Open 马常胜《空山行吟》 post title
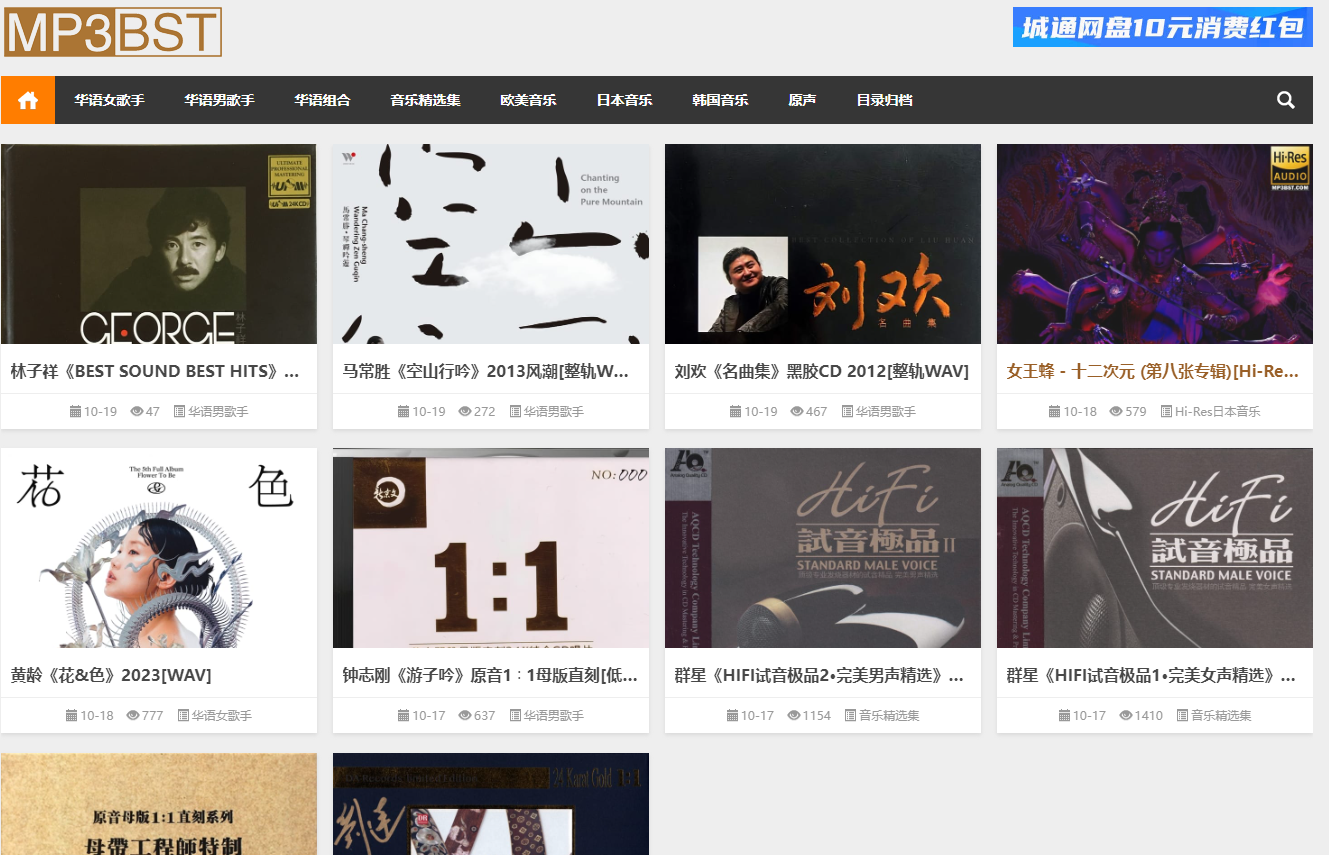The height and width of the screenshot is (855, 1329). click(486, 371)
